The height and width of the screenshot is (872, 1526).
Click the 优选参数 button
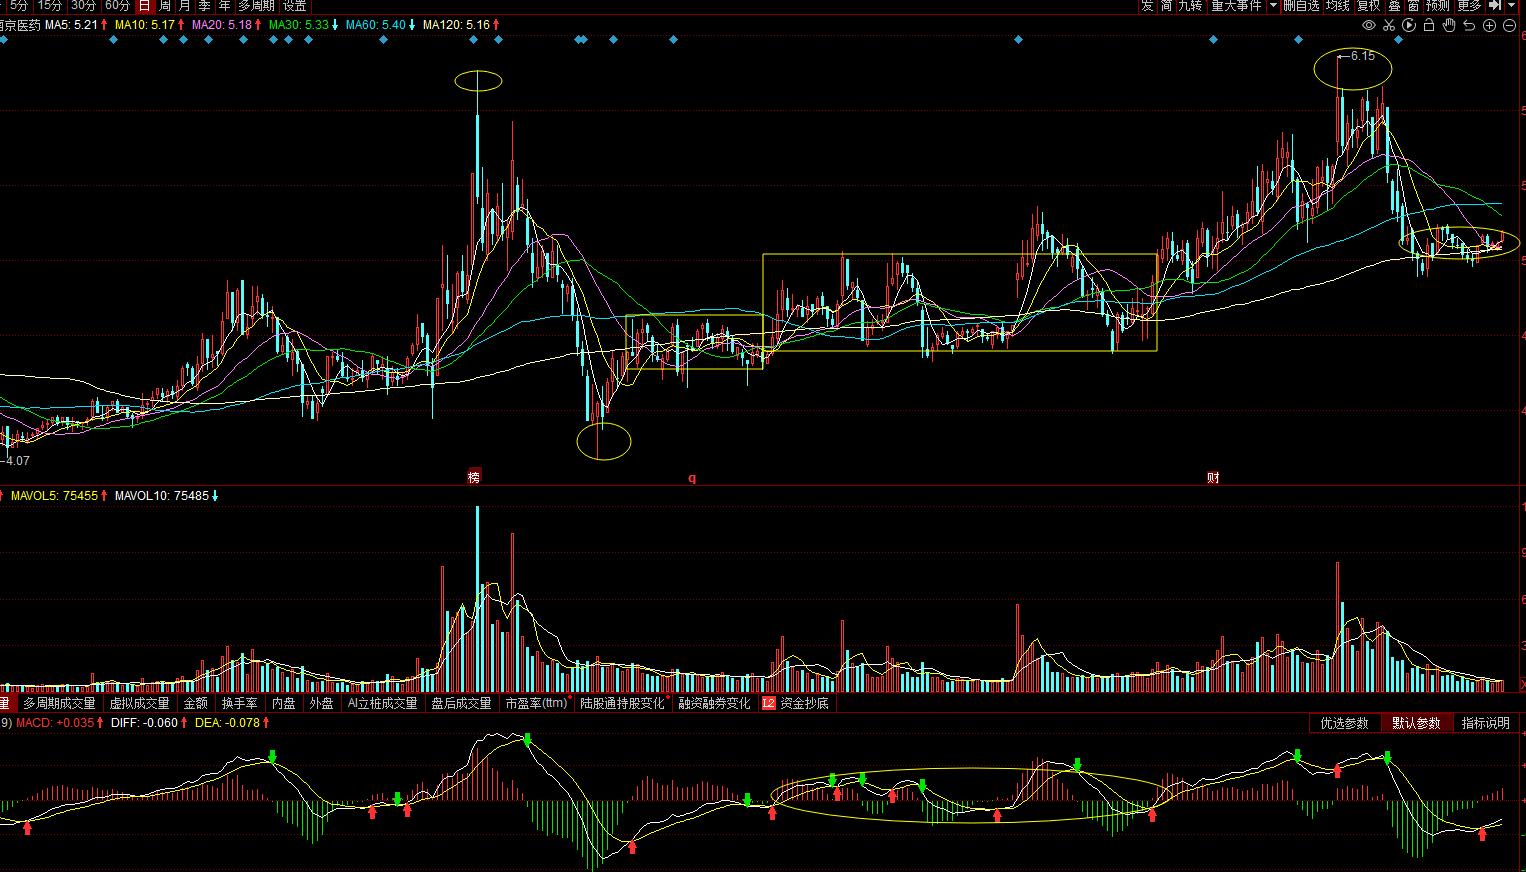tap(1345, 723)
